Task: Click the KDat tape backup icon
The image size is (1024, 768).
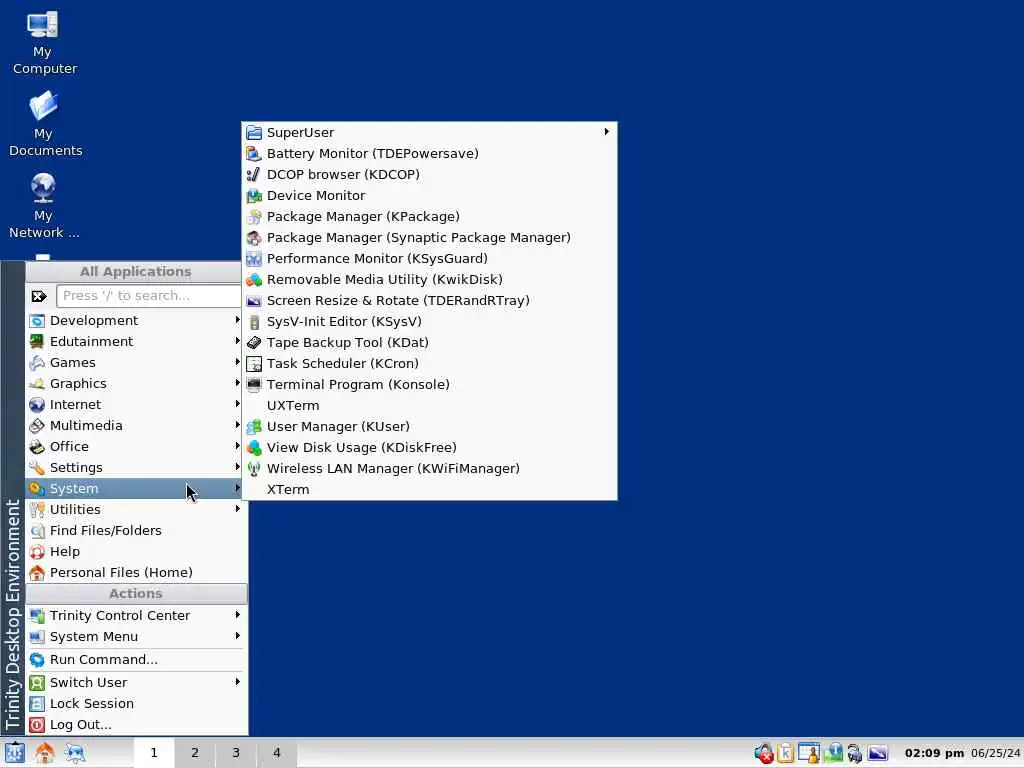Action: tap(254, 342)
